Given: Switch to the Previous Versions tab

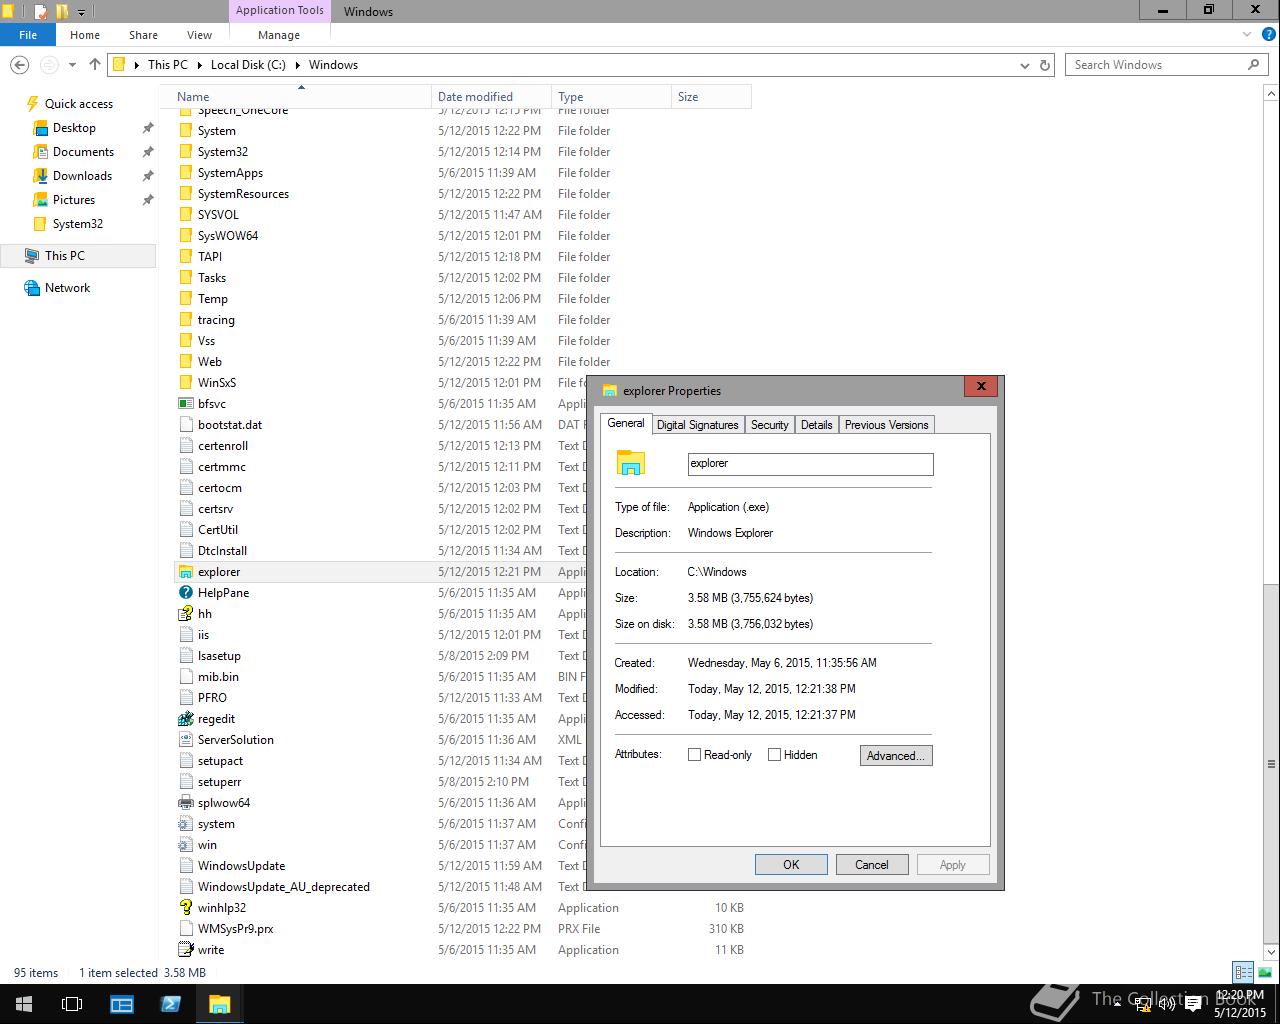Looking at the screenshot, I should [x=887, y=425].
